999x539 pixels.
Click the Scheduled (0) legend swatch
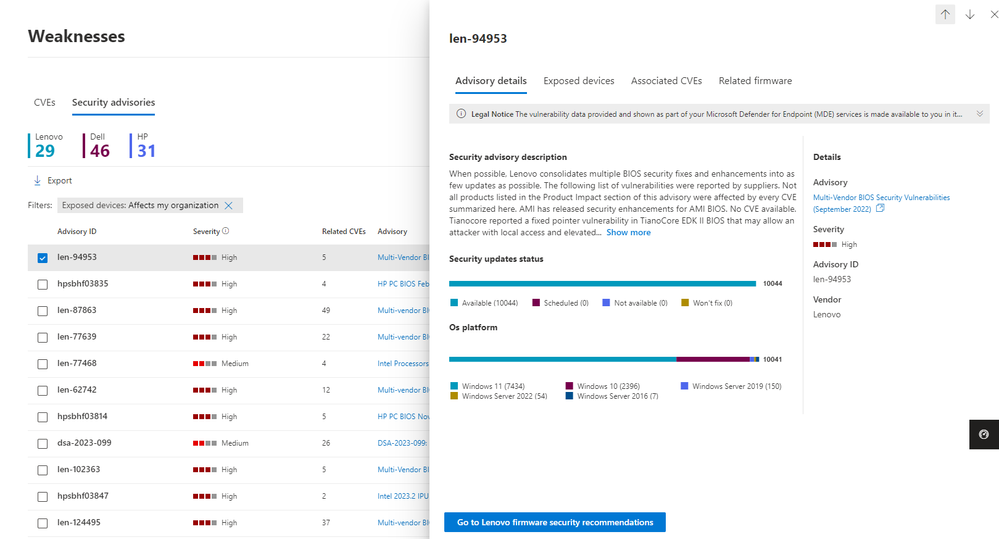(536, 303)
